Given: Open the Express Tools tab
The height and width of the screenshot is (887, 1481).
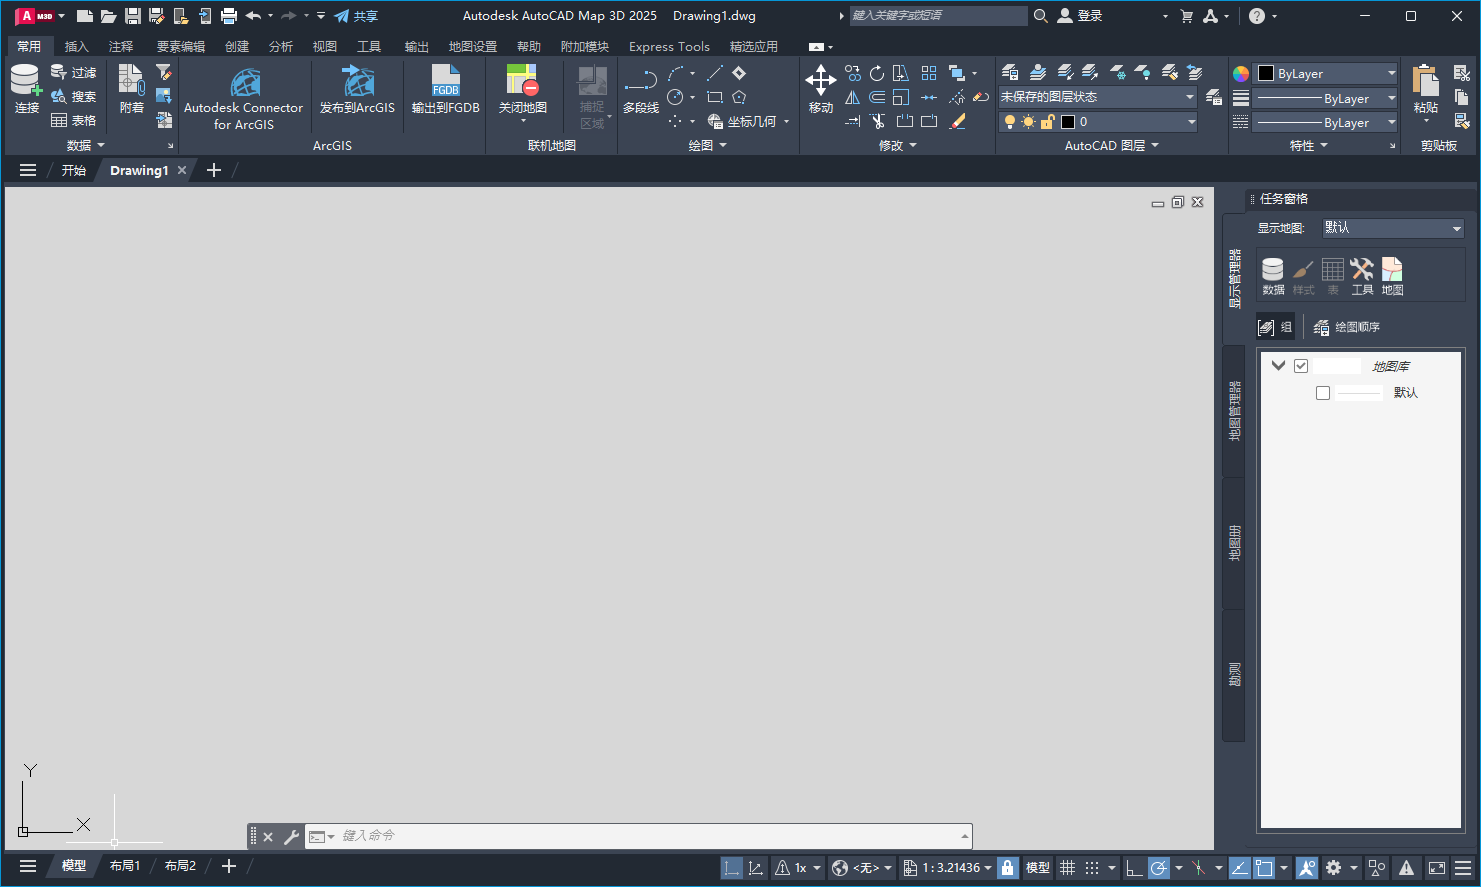Looking at the screenshot, I should (669, 46).
